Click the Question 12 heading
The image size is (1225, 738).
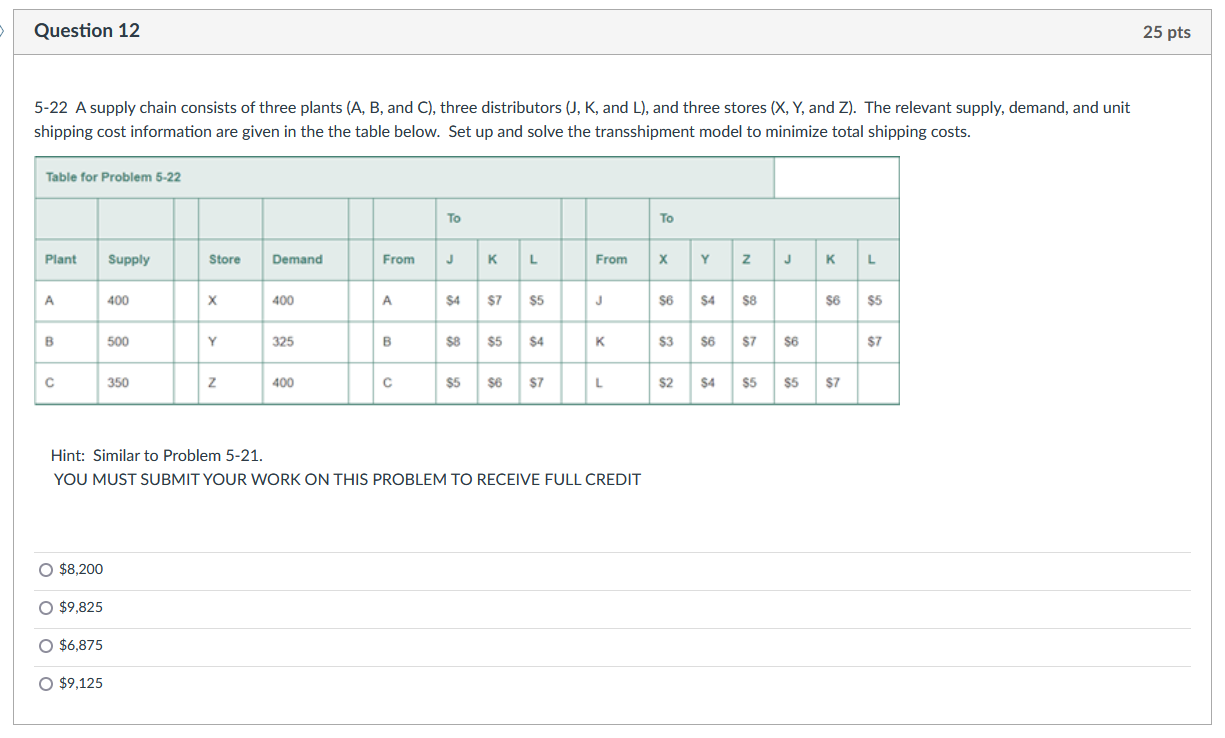pos(87,31)
